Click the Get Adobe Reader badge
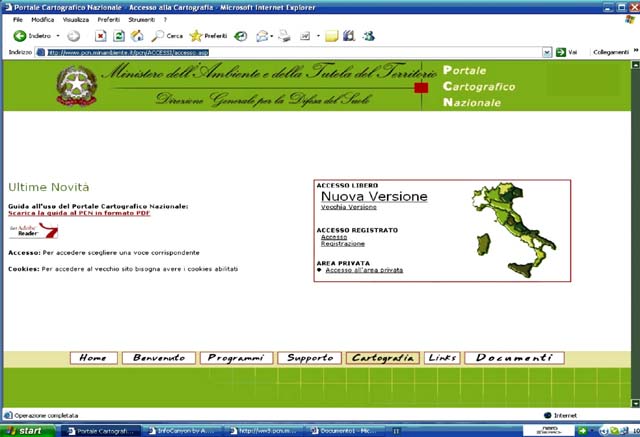The image size is (640, 437). (x=33, y=231)
